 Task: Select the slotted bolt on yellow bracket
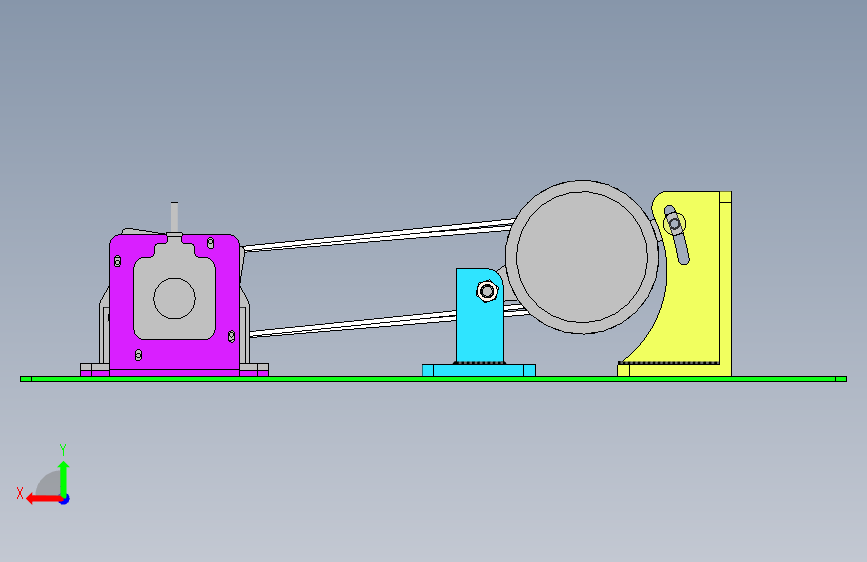tap(675, 224)
